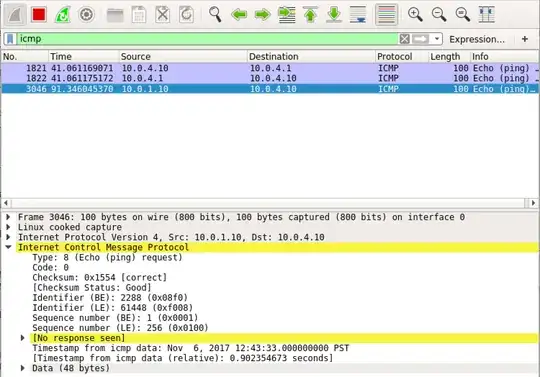Expand the No response seen item

pos(23,338)
